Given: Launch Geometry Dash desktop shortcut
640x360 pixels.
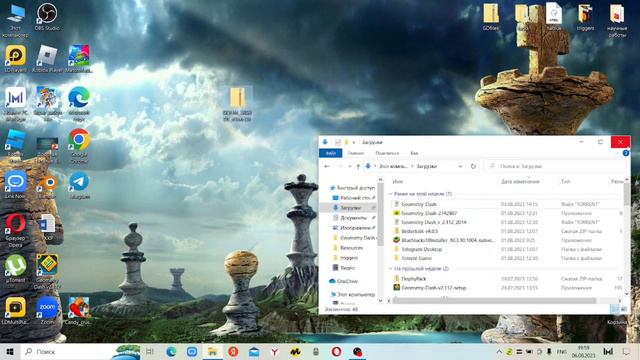Looking at the screenshot, I should (x=47, y=271).
